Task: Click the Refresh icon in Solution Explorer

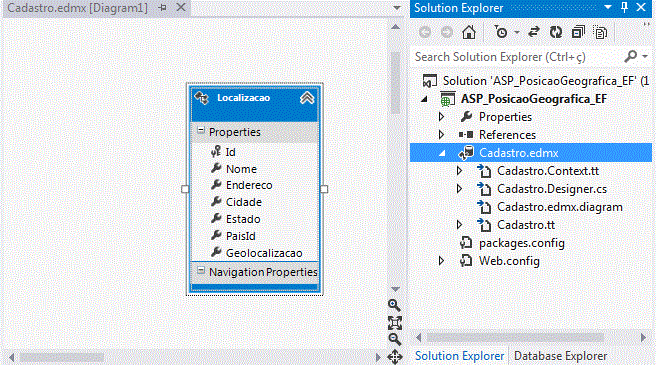Action: coord(556,32)
